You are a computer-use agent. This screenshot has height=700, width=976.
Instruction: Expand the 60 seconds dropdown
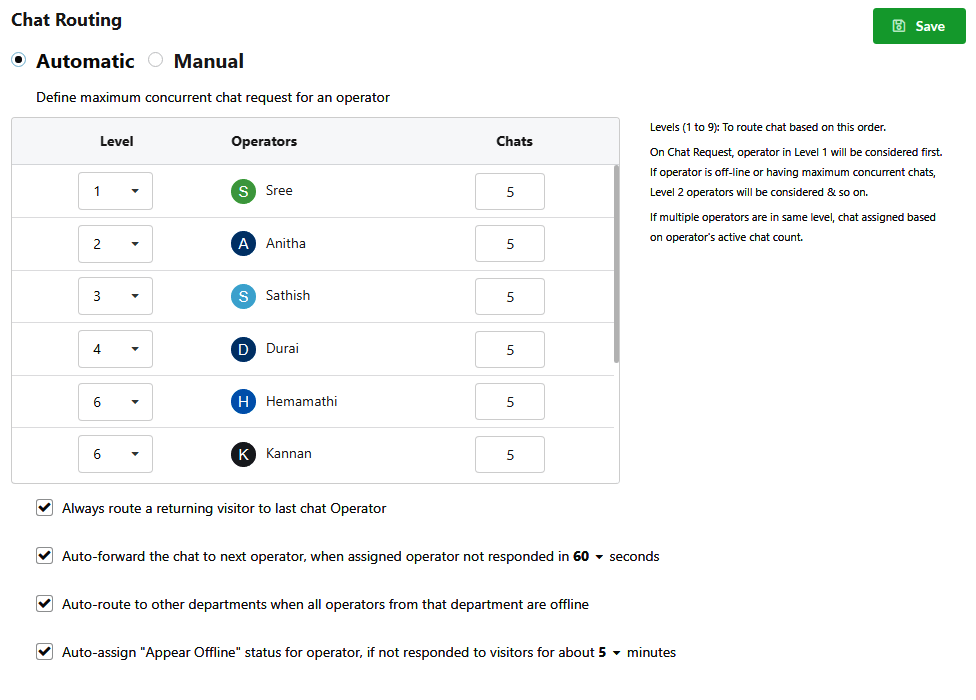pos(588,556)
